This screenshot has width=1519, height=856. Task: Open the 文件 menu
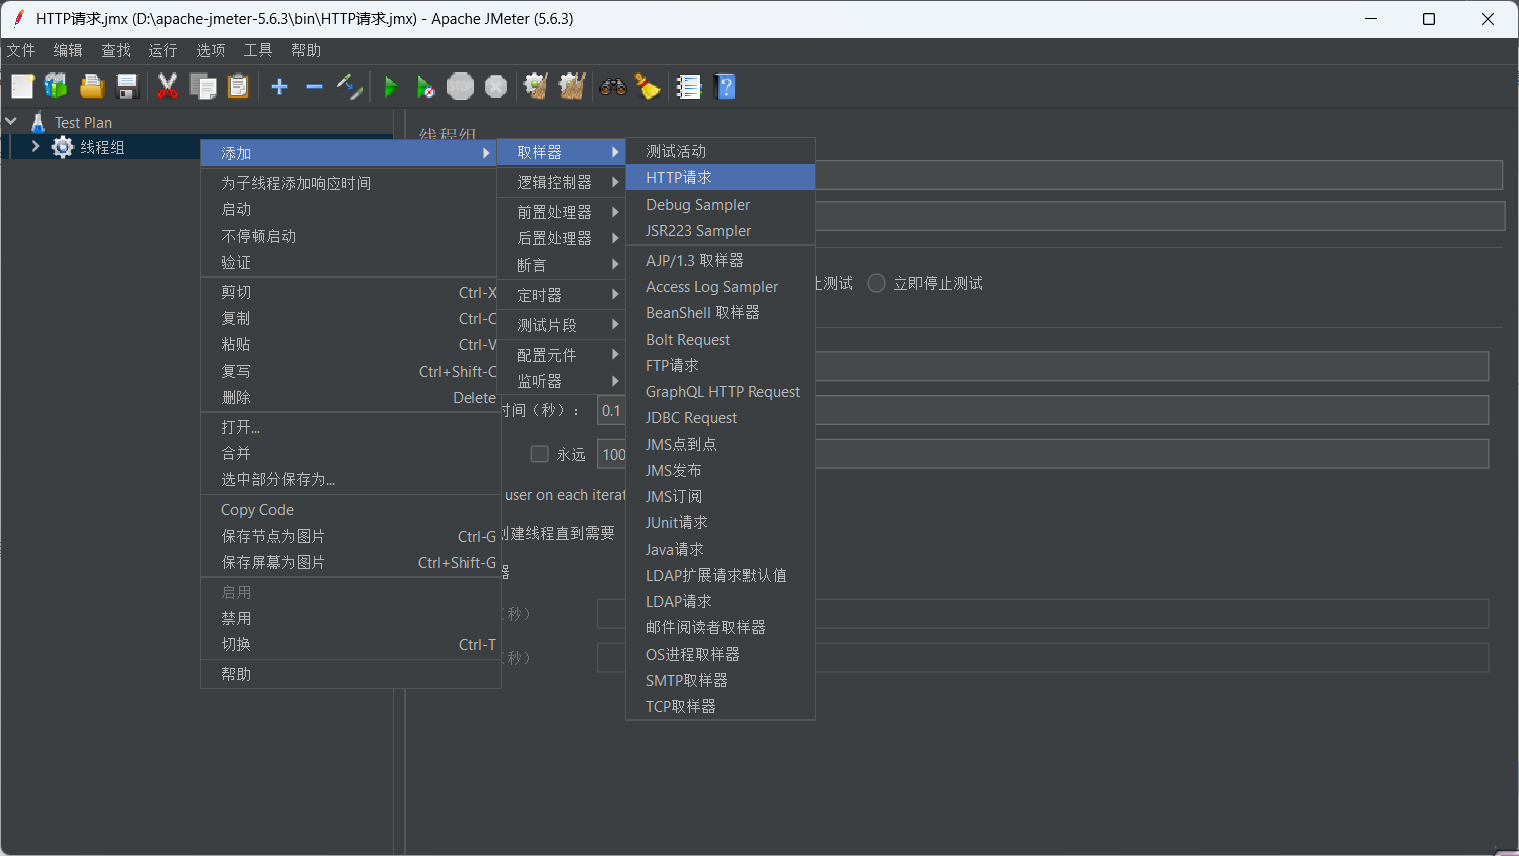pyautogui.click(x=21, y=50)
